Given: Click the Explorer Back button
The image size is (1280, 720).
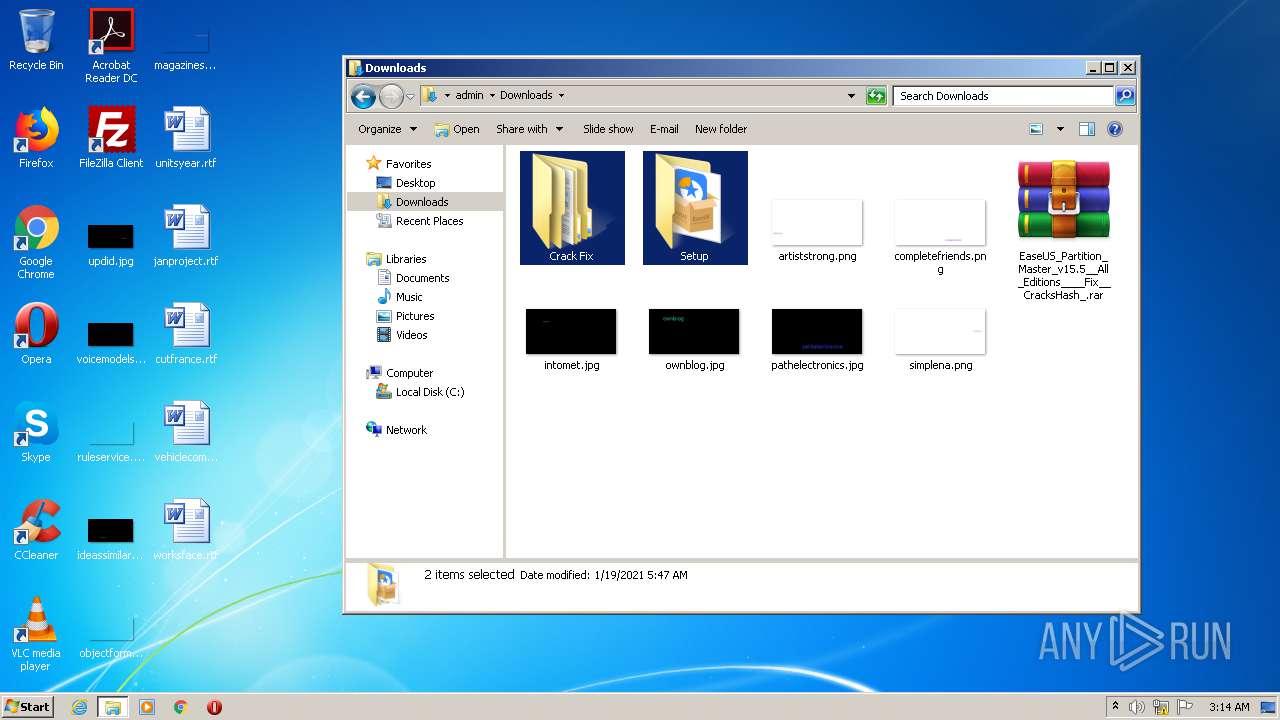Looking at the screenshot, I should click(x=363, y=96).
